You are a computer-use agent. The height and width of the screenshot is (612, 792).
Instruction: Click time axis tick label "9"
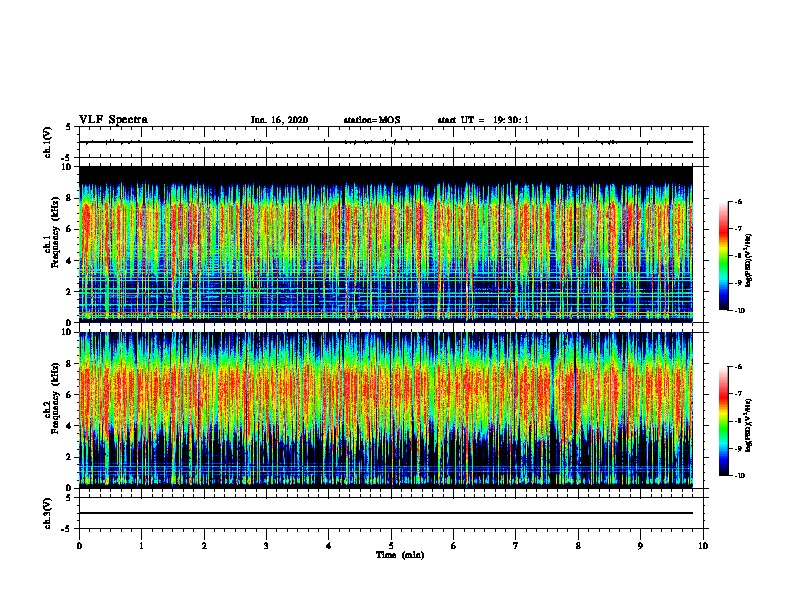click(640, 546)
